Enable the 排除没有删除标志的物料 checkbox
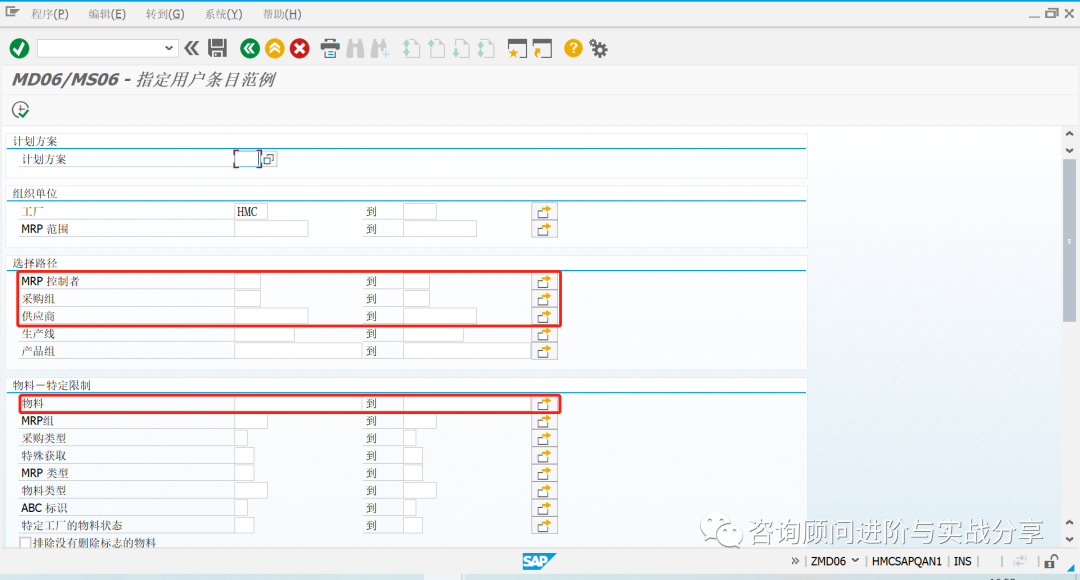This screenshot has width=1080, height=580. tap(26, 541)
